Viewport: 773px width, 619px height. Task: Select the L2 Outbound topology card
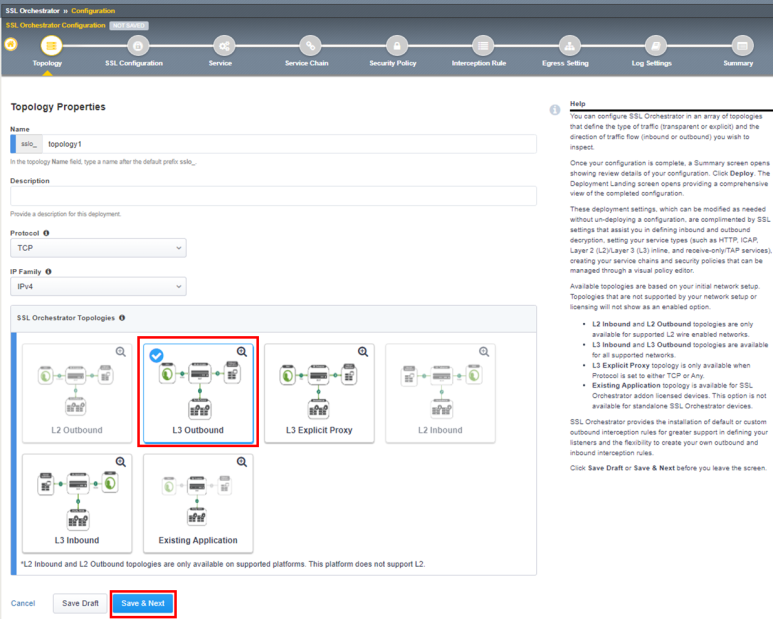click(x=77, y=393)
